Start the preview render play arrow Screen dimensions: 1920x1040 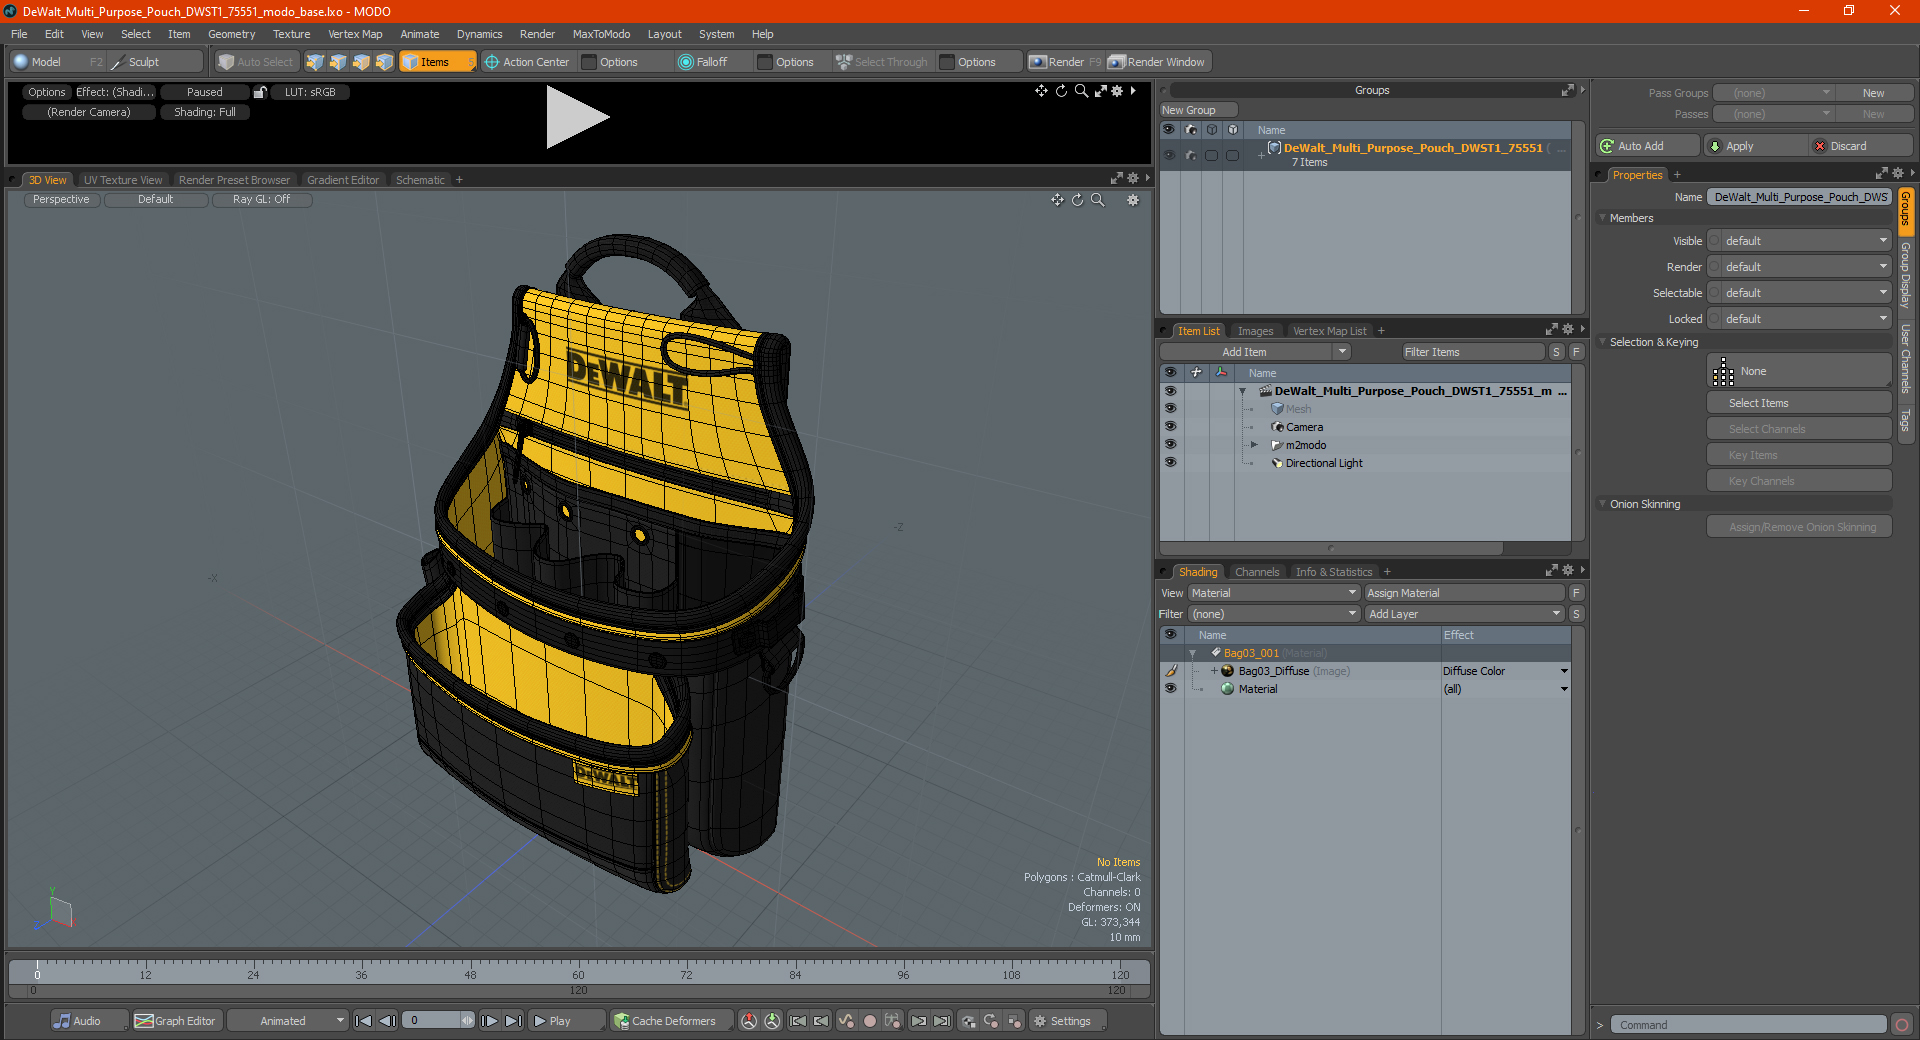coord(577,118)
